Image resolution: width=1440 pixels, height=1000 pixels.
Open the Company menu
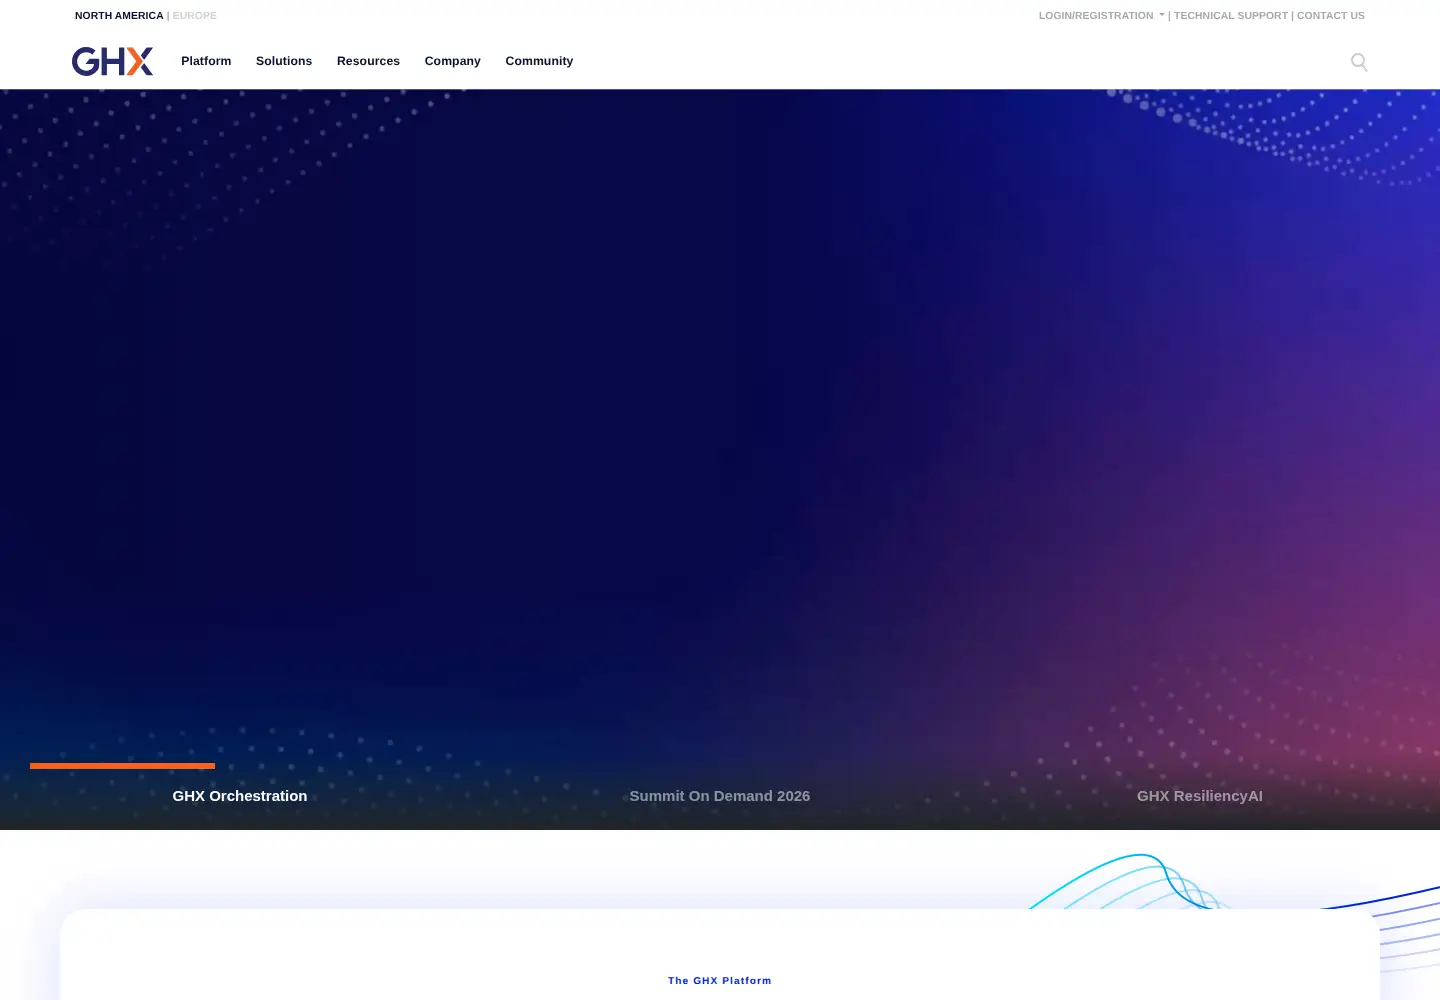point(452,61)
